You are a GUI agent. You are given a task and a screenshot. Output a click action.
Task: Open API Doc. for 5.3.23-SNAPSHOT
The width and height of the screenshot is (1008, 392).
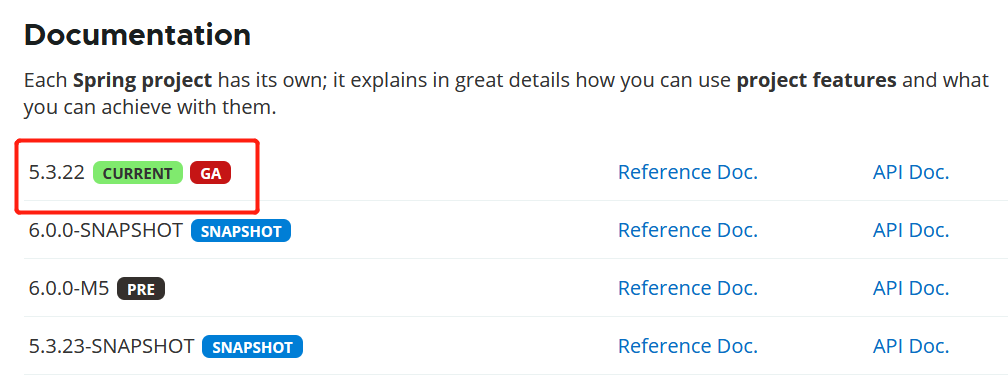(911, 346)
